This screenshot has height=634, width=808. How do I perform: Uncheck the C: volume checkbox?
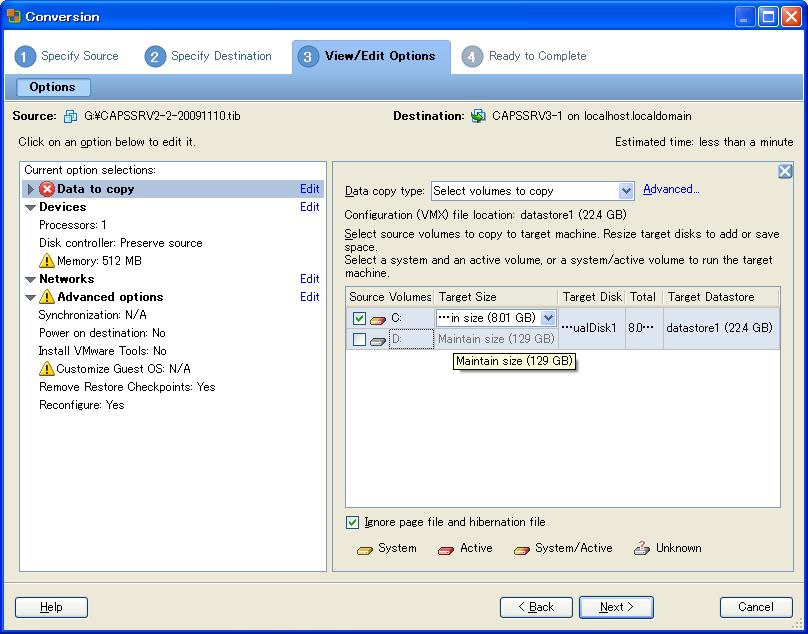pyautogui.click(x=359, y=319)
